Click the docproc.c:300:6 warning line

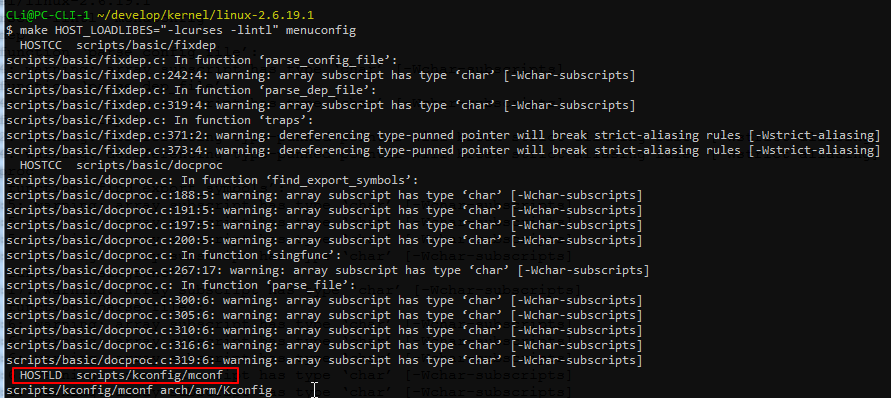coord(324,300)
